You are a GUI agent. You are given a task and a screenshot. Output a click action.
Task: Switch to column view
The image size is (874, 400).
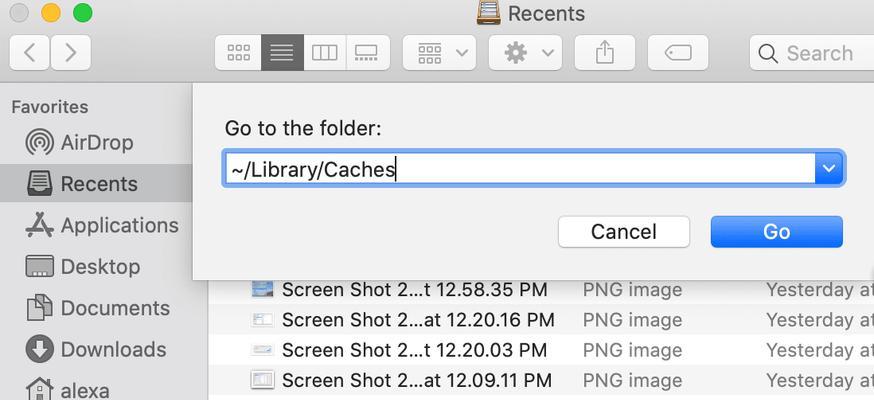pyautogui.click(x=325, y=53)
